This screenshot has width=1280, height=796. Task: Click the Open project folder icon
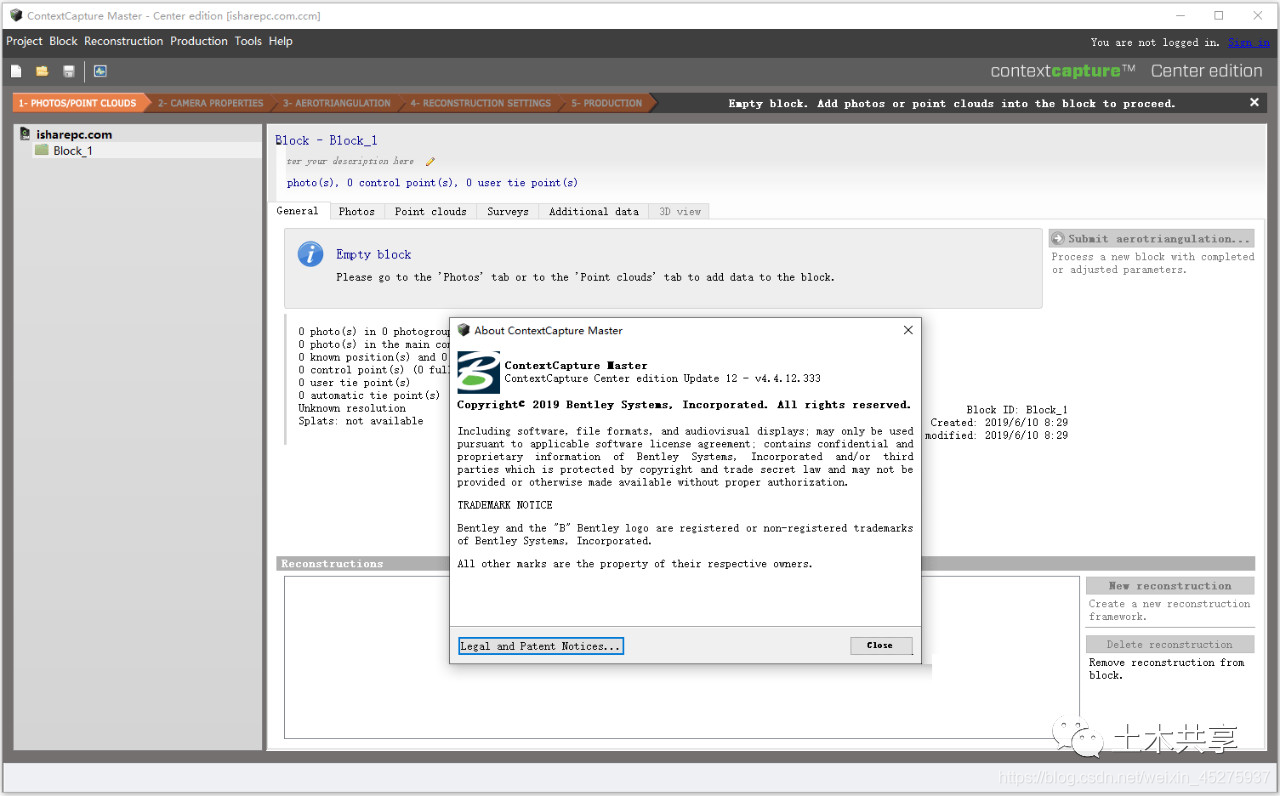click(x=42, y=71)
